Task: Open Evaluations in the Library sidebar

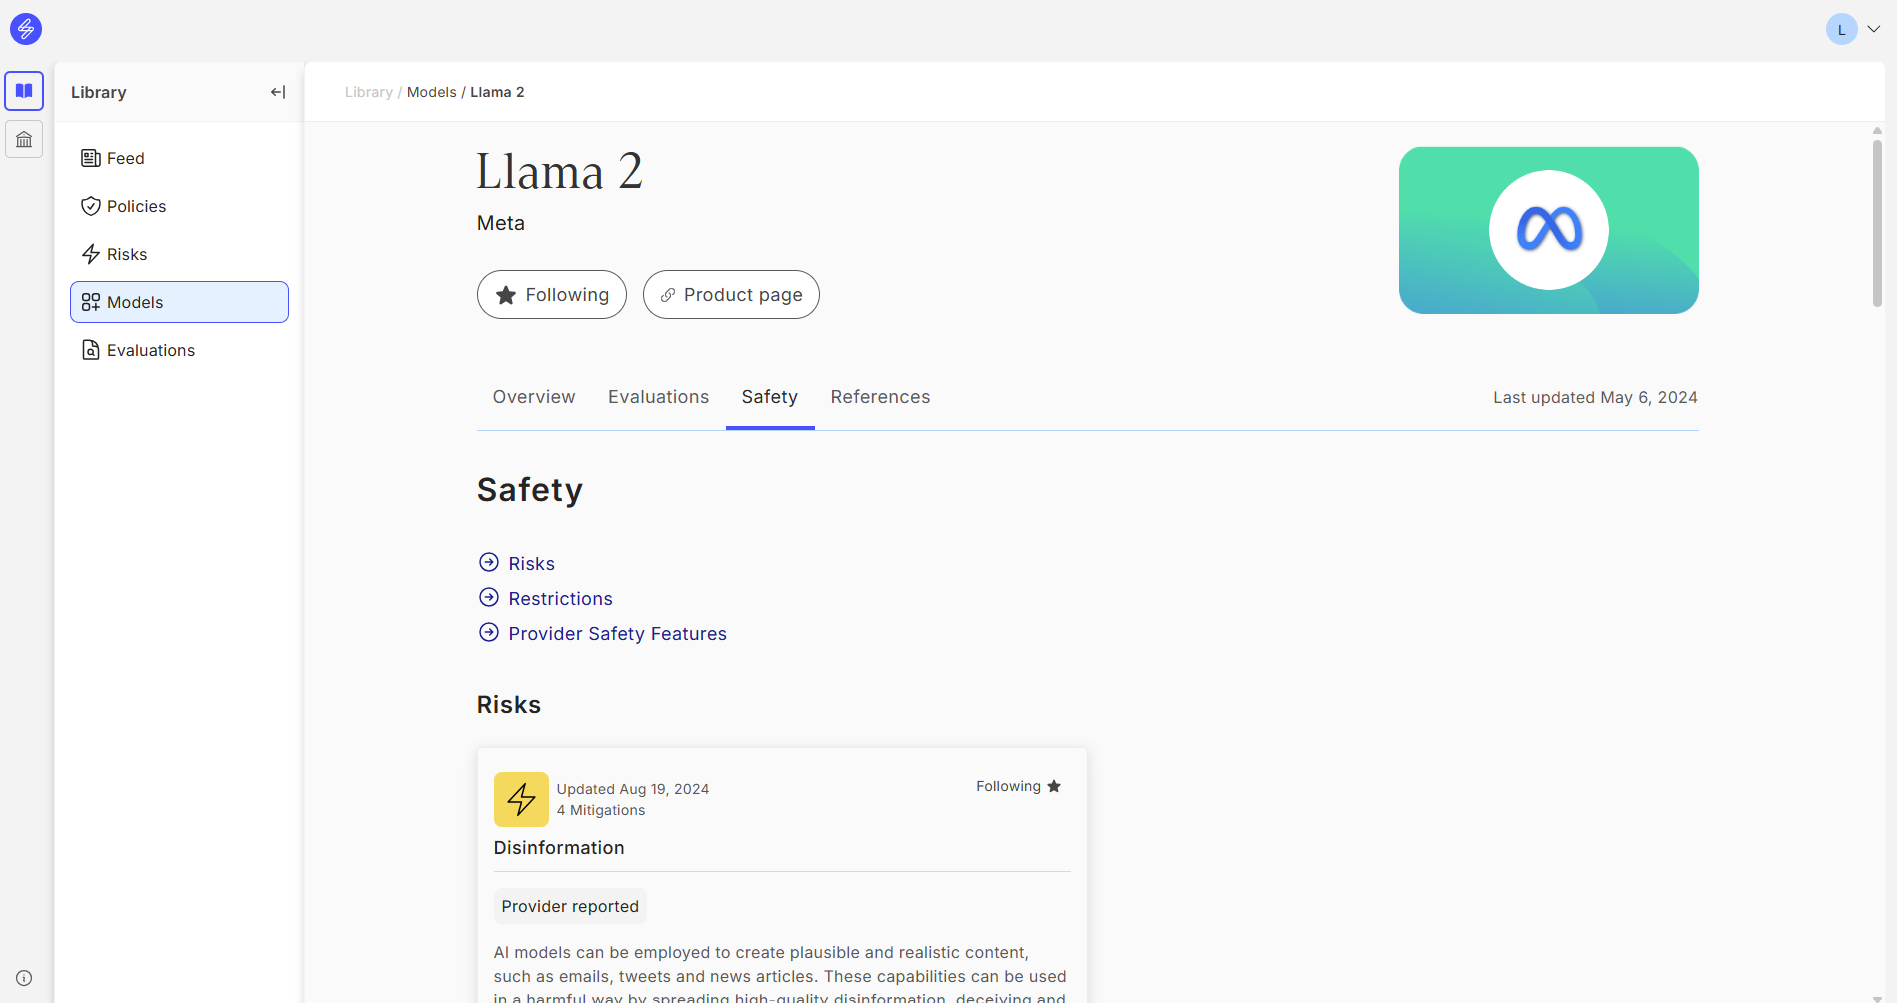Action: 179,350
